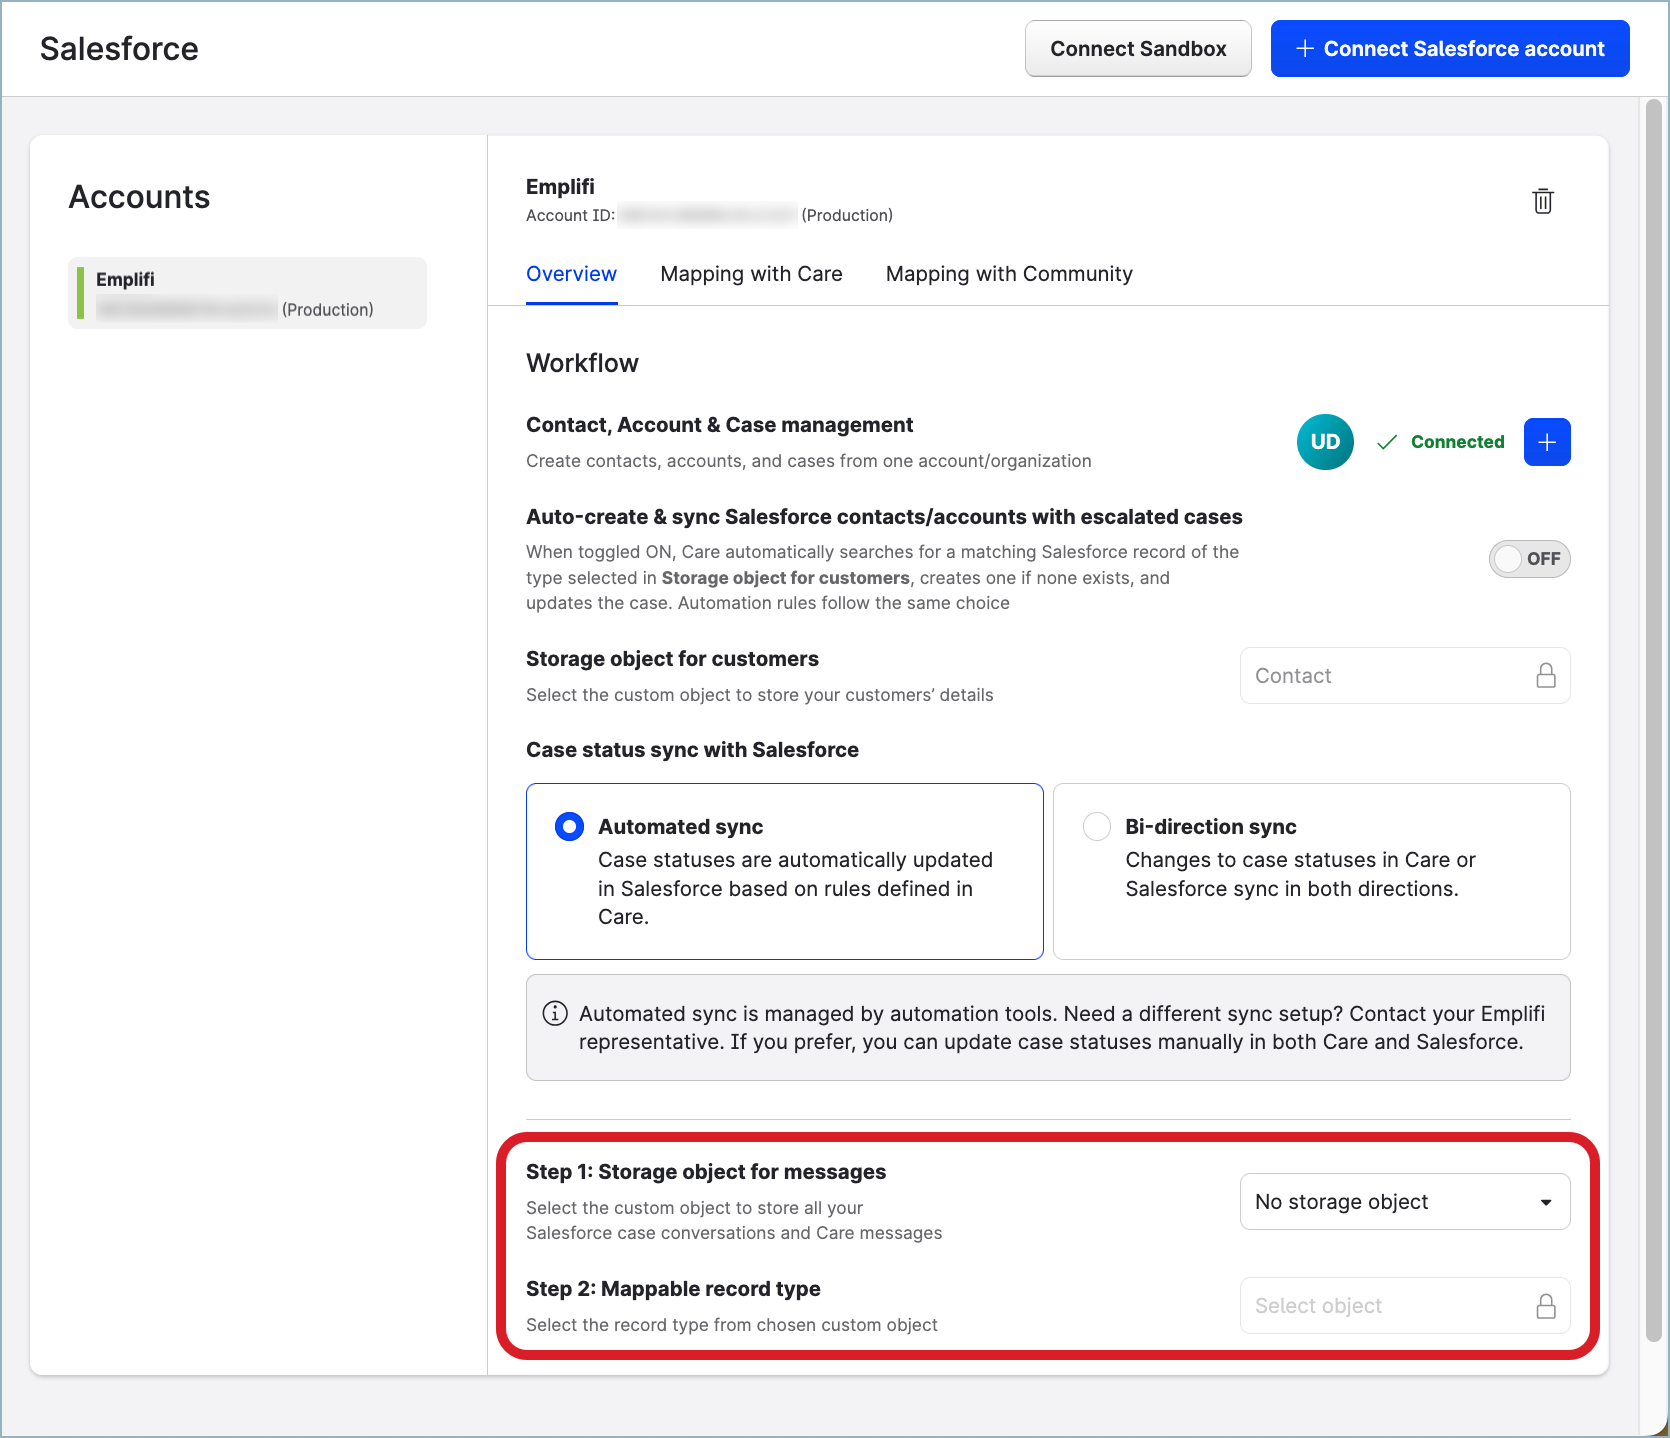Click the lock icon in Contact field
The width and height of the screenshot is (1670, 1438).
(1545, 676)
